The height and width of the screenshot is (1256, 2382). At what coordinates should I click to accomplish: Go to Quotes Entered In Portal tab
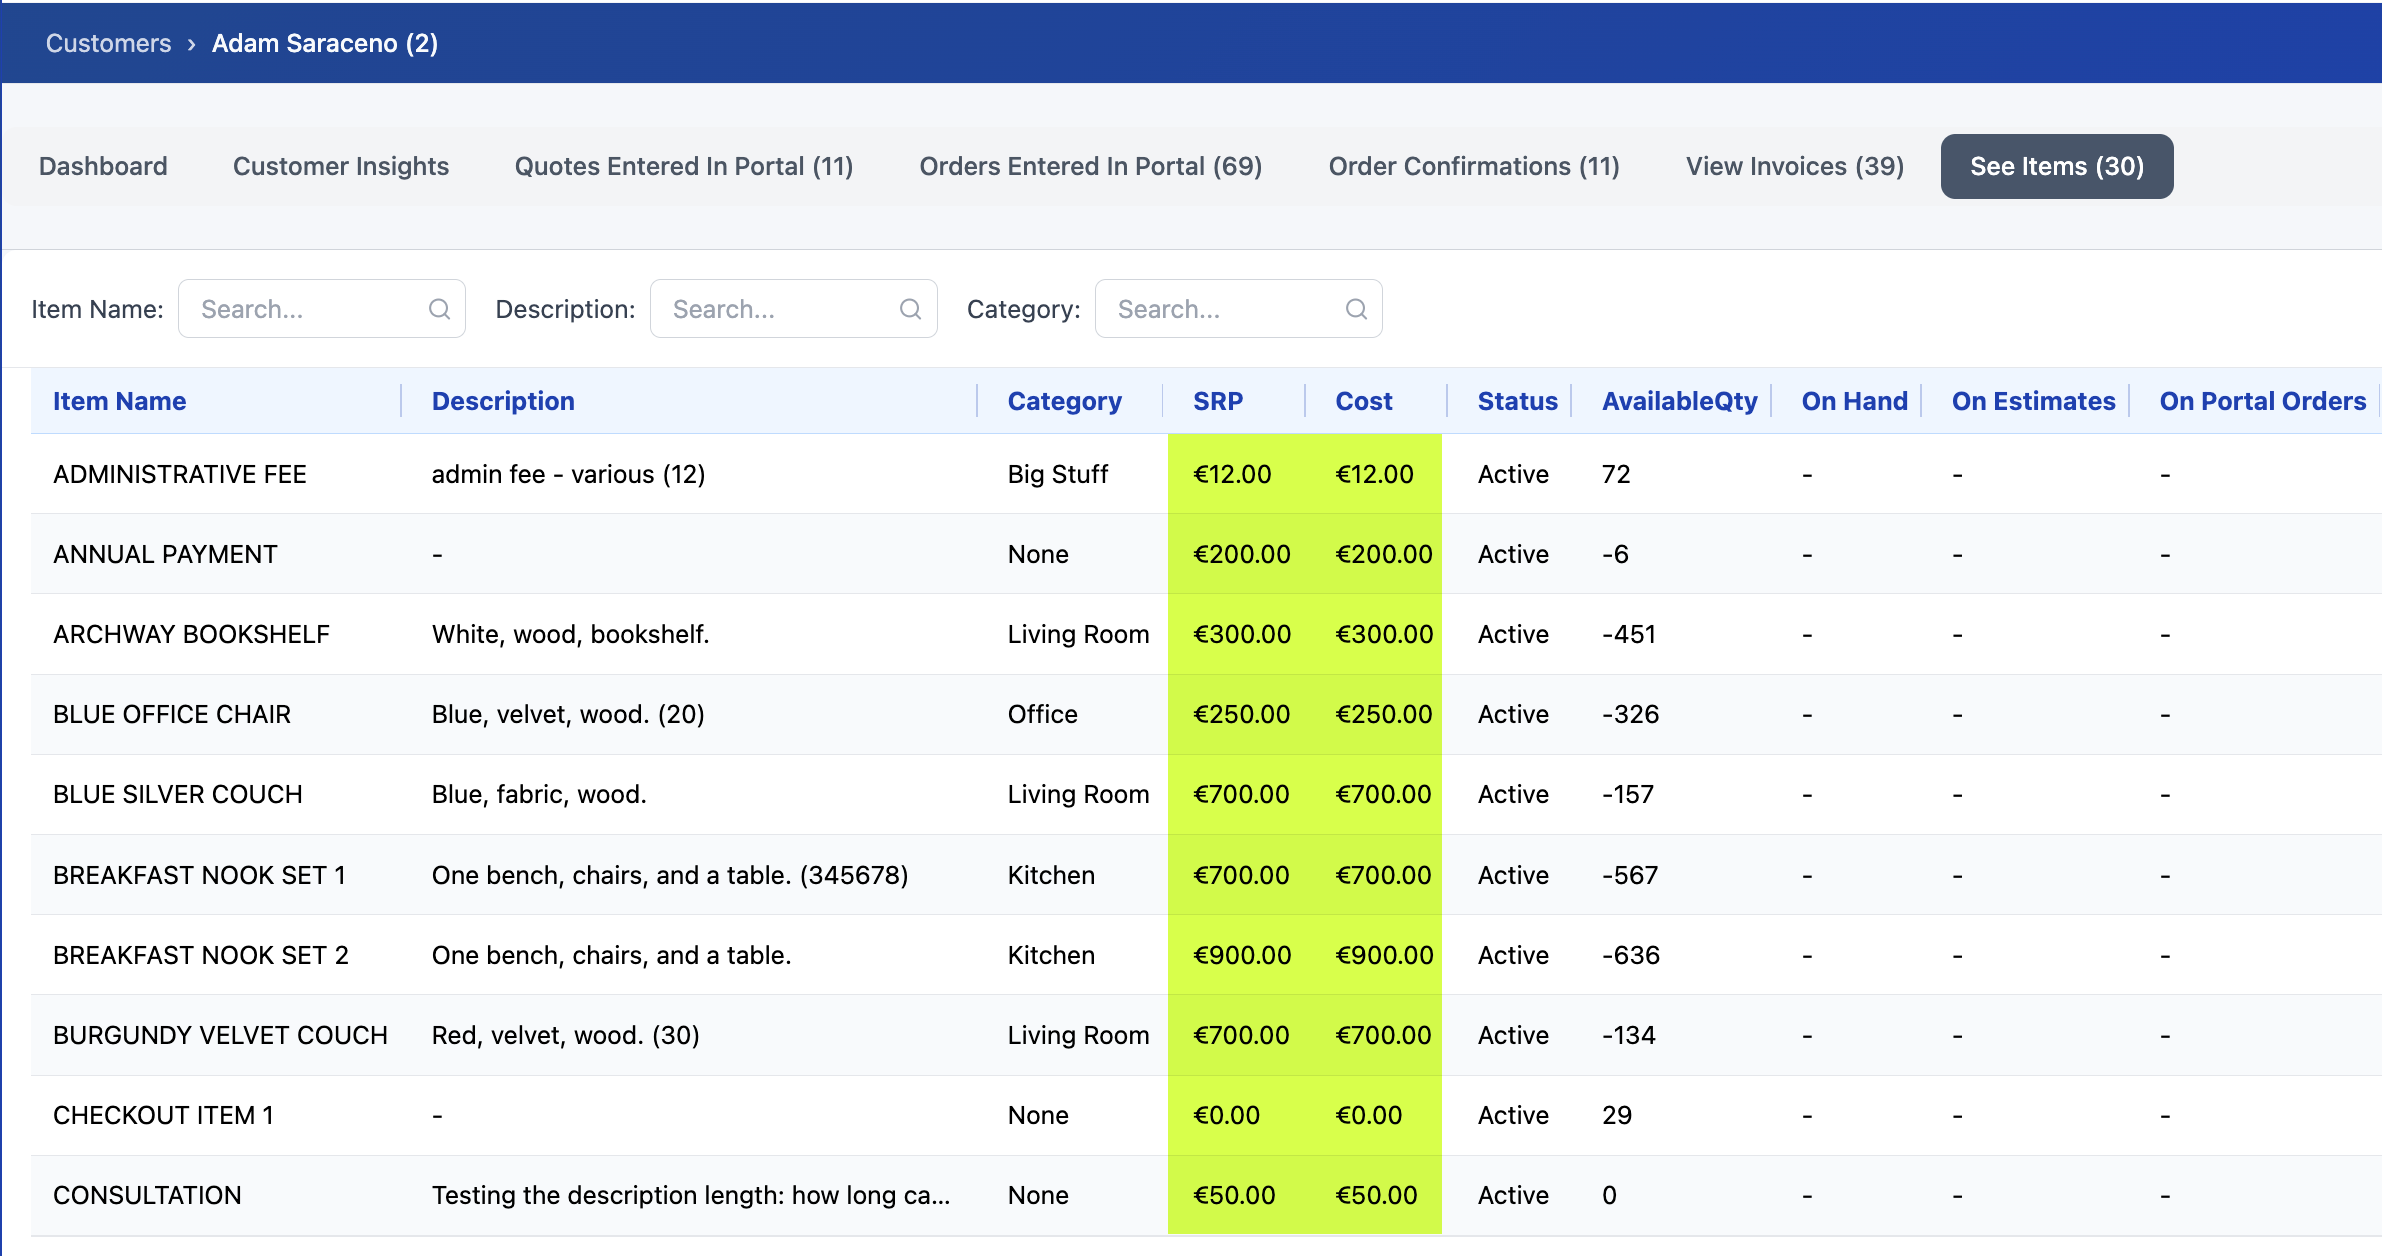(684, 166)
